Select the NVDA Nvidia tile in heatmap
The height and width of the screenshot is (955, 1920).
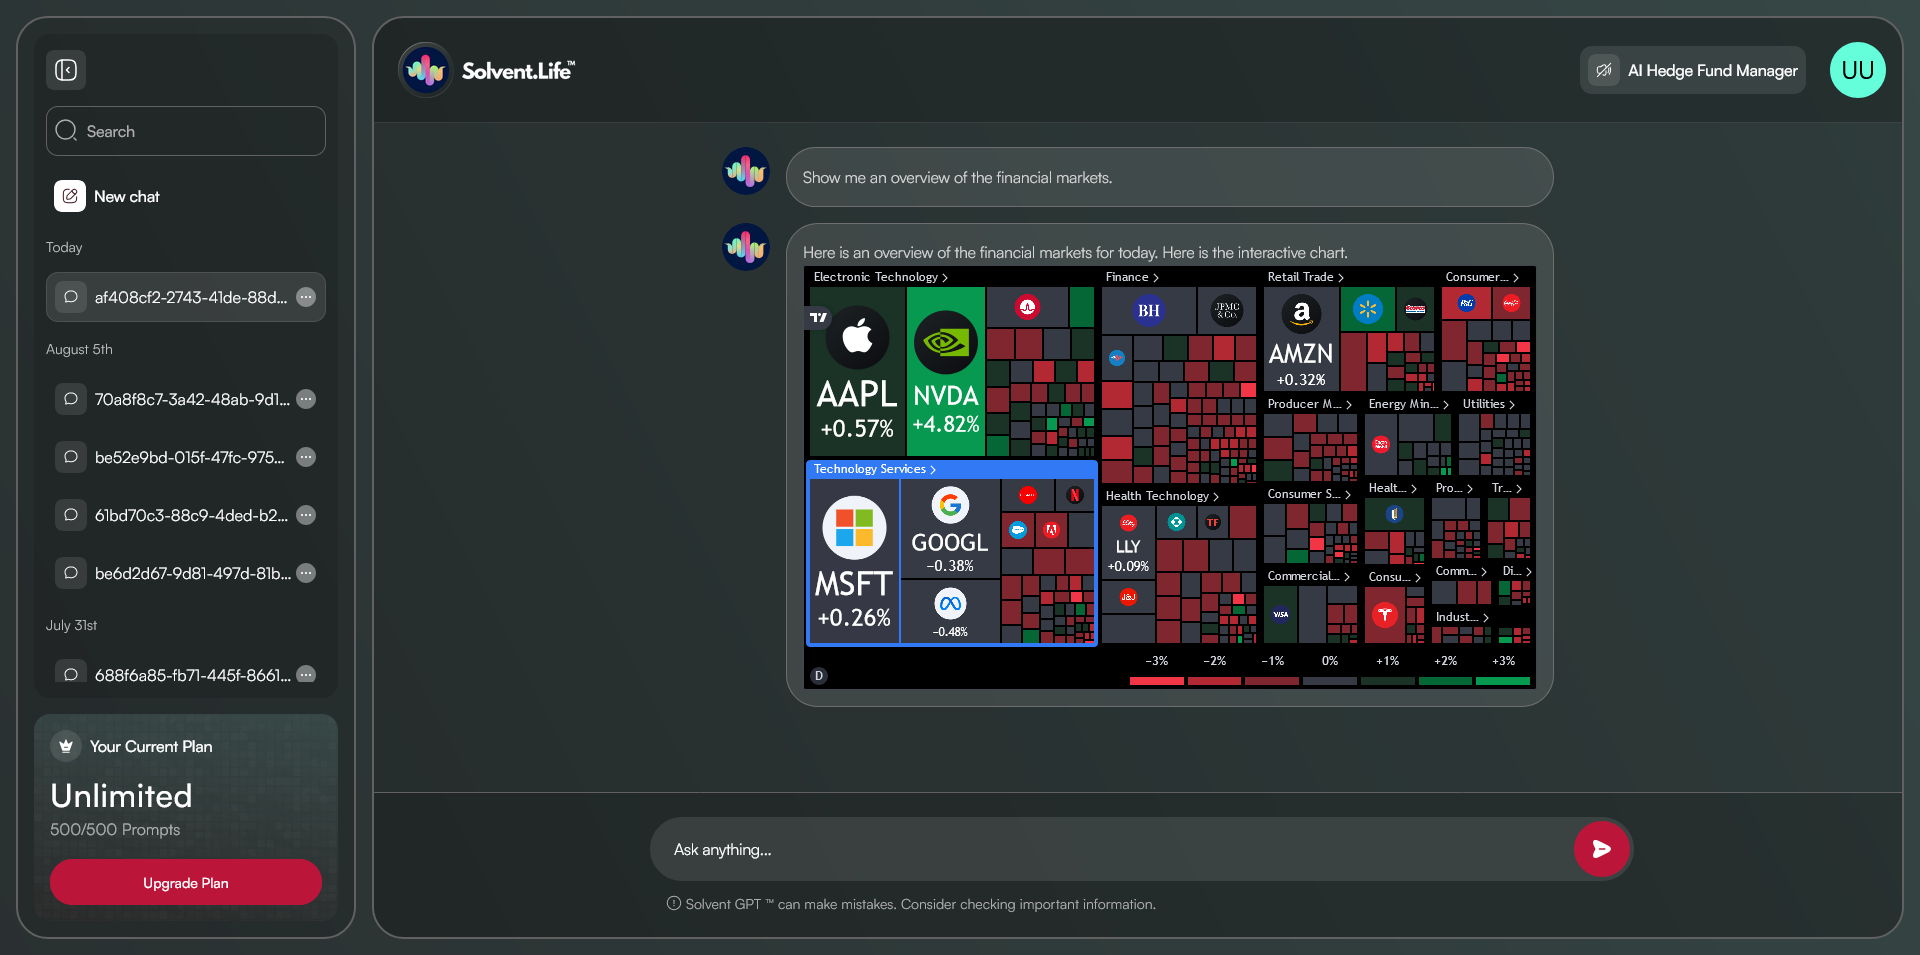(946, 372)
